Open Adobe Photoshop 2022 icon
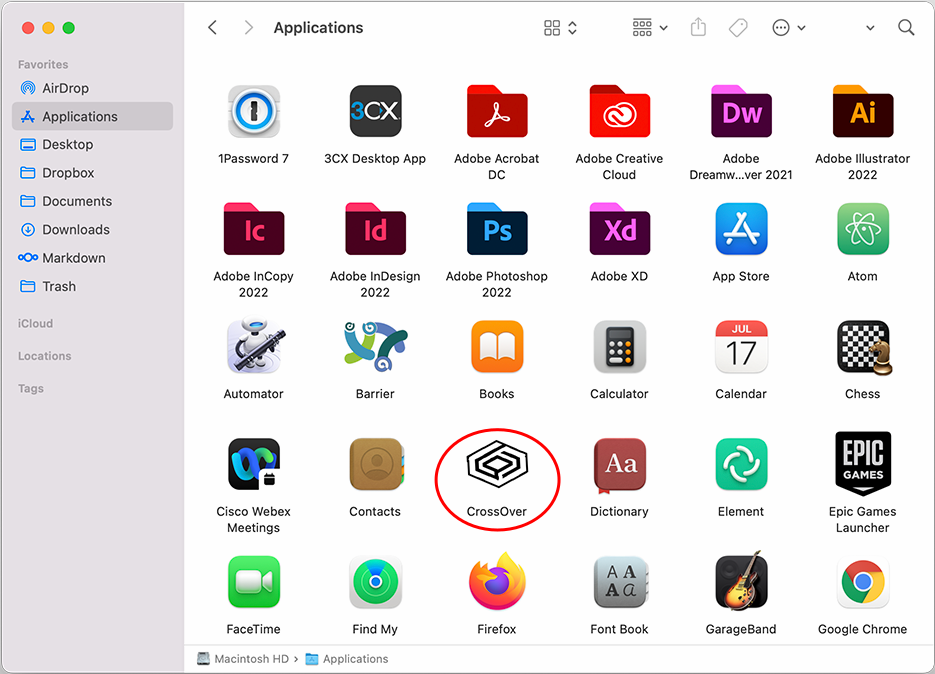935x674 pixels. 496,231
